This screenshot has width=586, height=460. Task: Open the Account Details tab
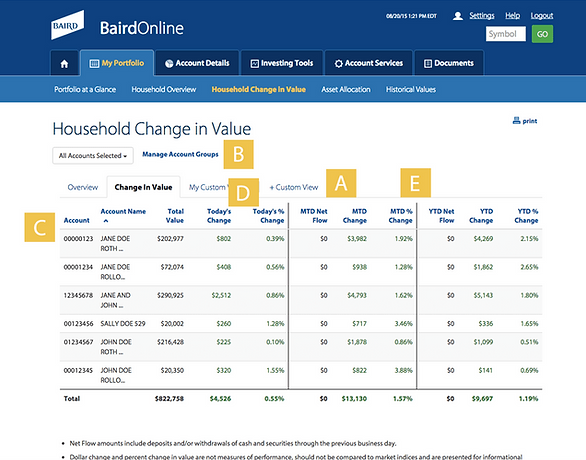point(197,63)
